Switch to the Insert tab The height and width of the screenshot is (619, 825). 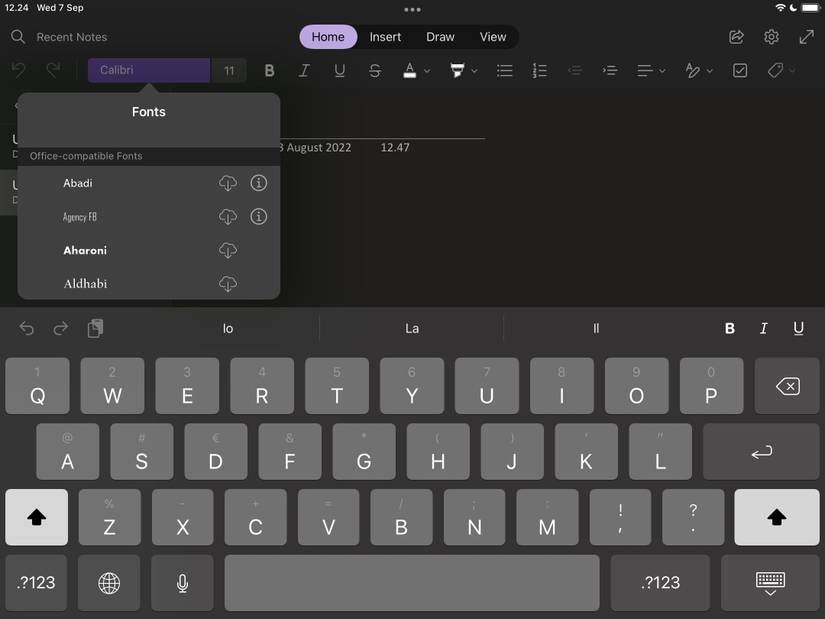[385, 36]
